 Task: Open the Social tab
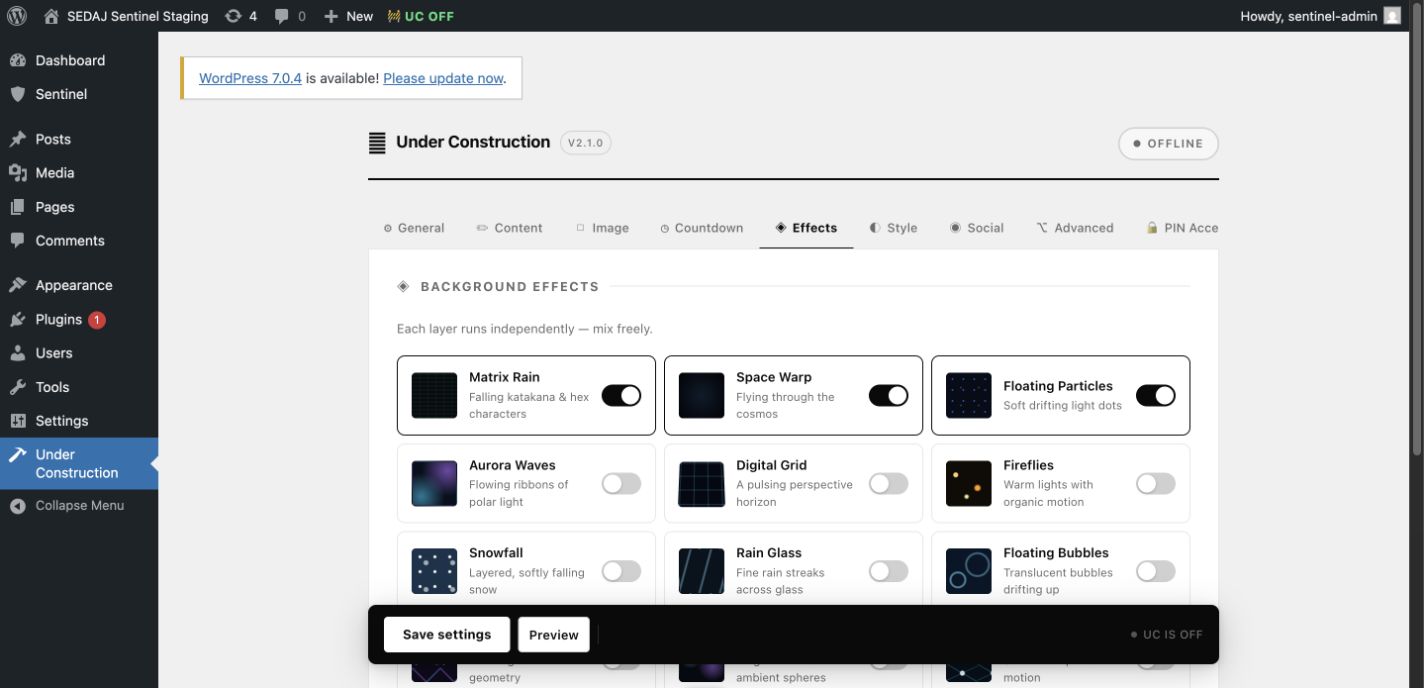point(976,228)
